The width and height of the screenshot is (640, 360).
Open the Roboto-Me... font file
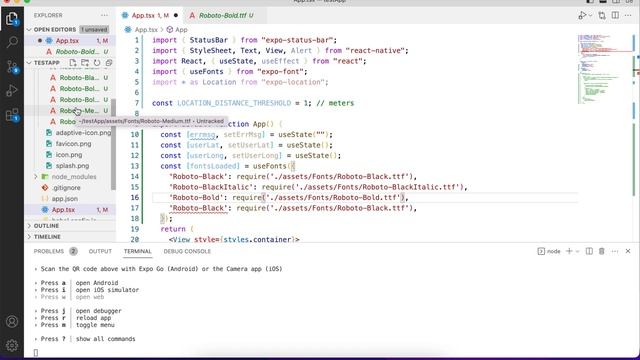tap(79, 111)
